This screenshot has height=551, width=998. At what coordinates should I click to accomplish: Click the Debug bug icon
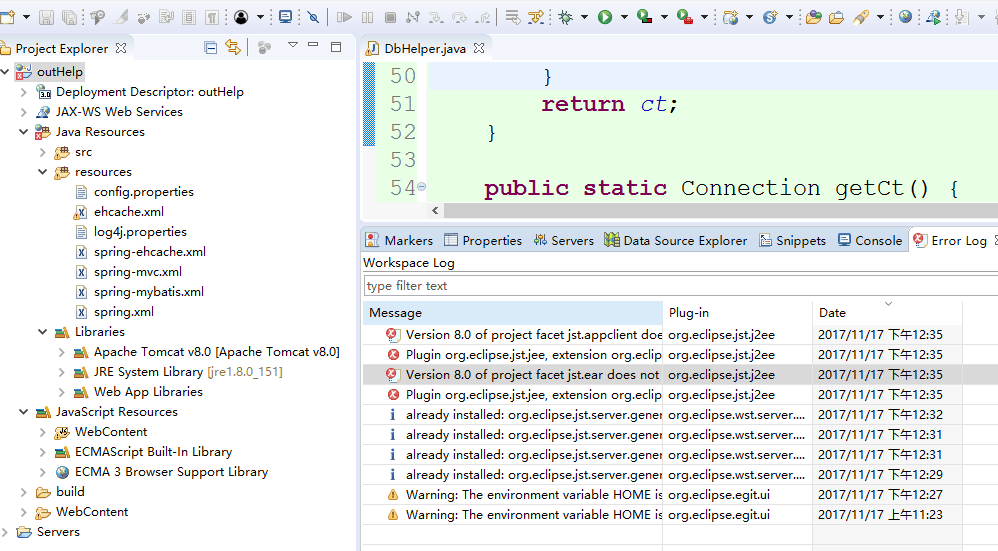pos(565,17)
